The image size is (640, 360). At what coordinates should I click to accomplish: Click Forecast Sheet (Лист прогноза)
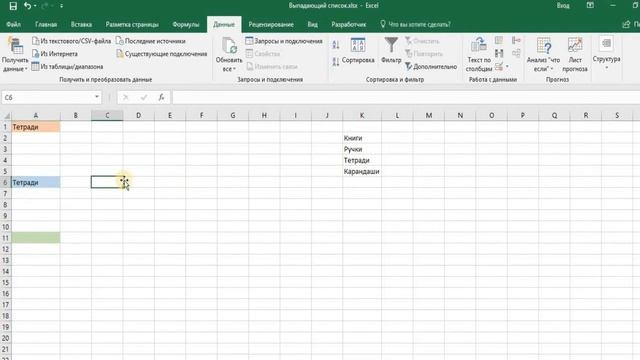point(575,55)
